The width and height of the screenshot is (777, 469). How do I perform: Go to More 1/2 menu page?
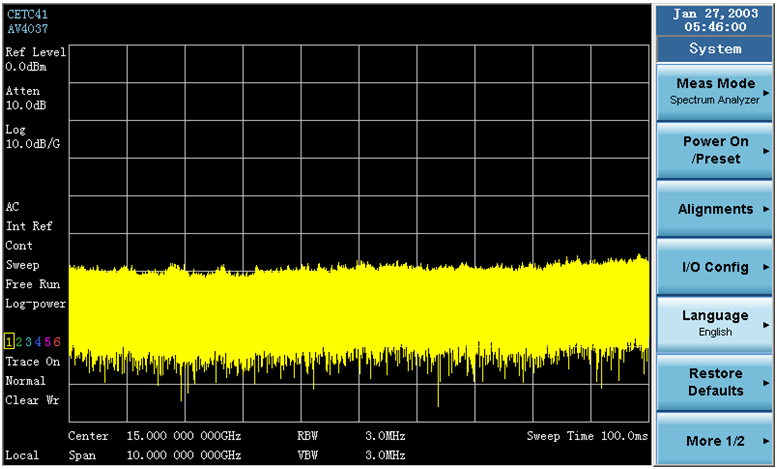(714, 441)
